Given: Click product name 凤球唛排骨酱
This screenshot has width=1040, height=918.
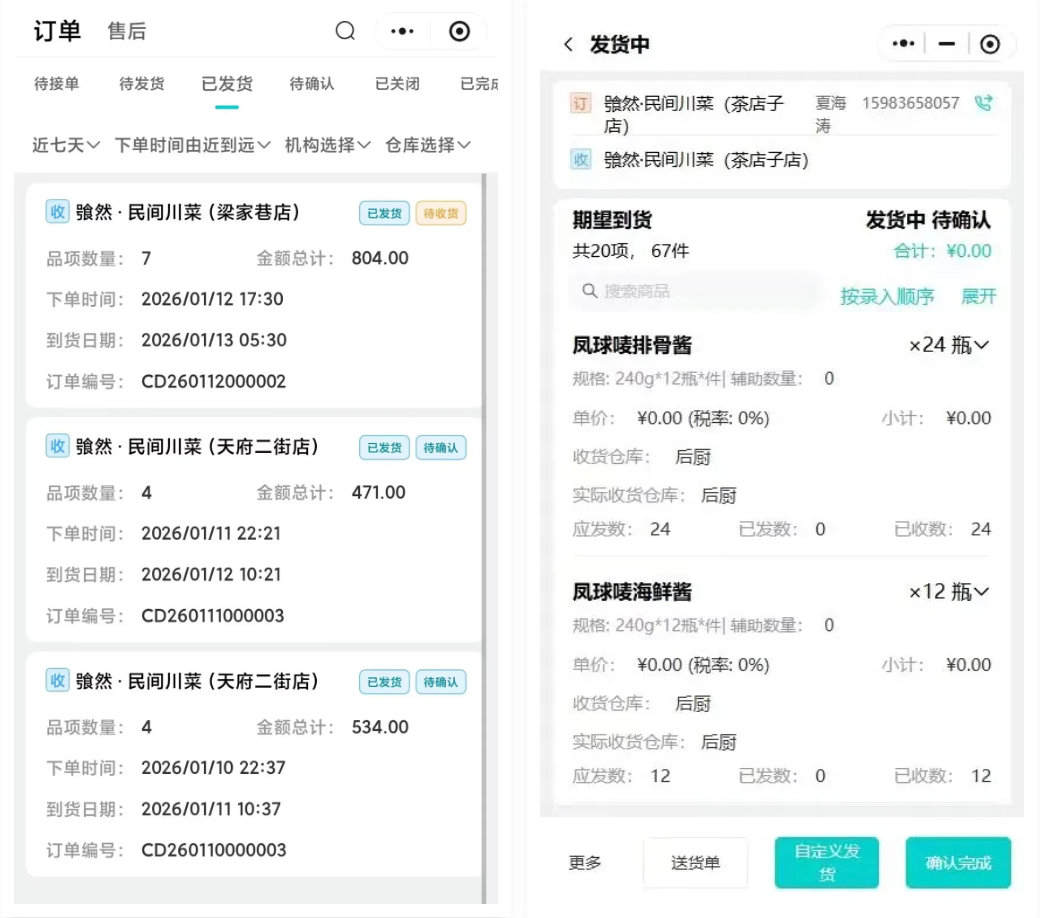Looking at the screenshot, I should 632,345.
